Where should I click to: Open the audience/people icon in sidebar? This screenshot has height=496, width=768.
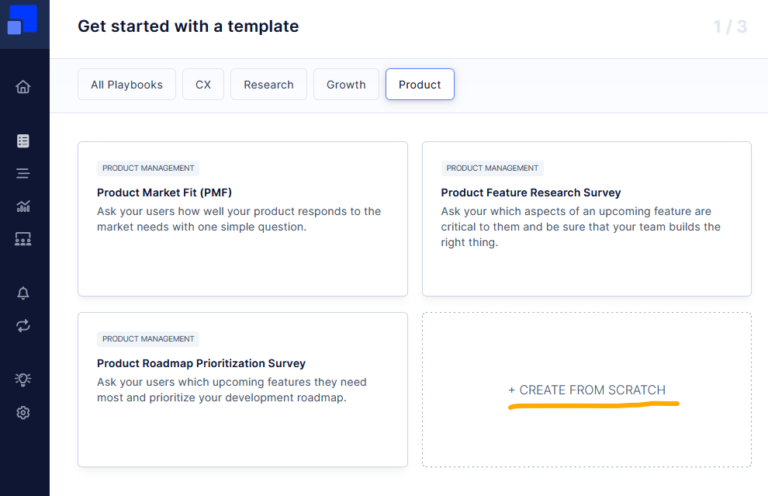[23, 239]
